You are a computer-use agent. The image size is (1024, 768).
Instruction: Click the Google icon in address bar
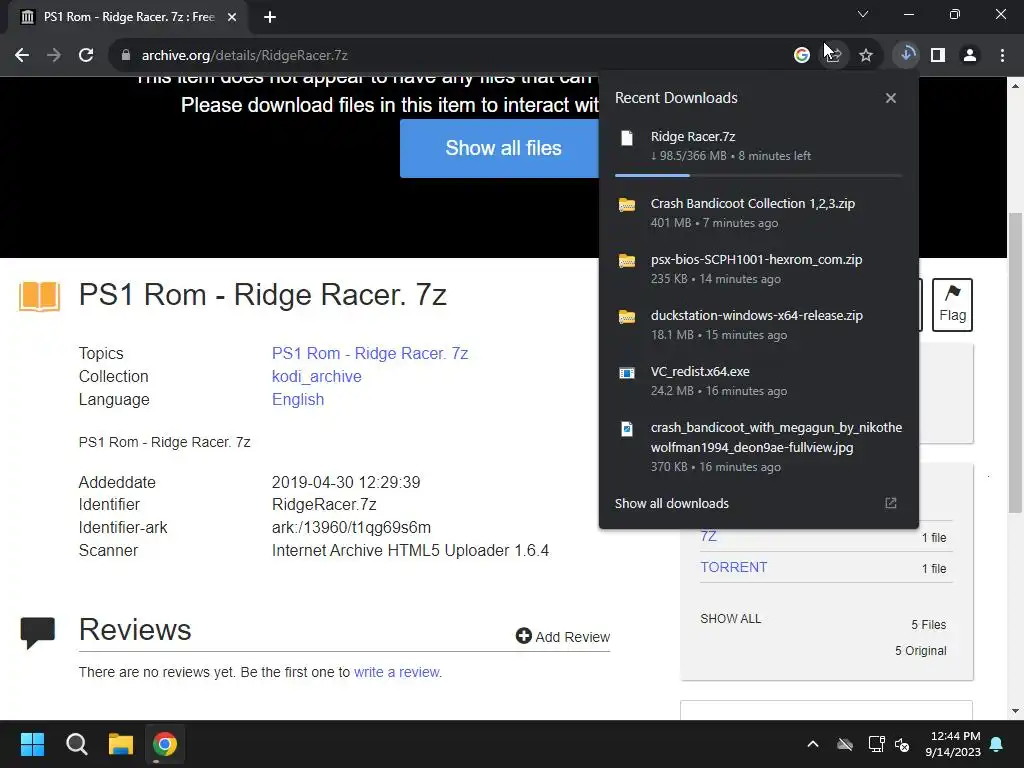click(802, 56)
